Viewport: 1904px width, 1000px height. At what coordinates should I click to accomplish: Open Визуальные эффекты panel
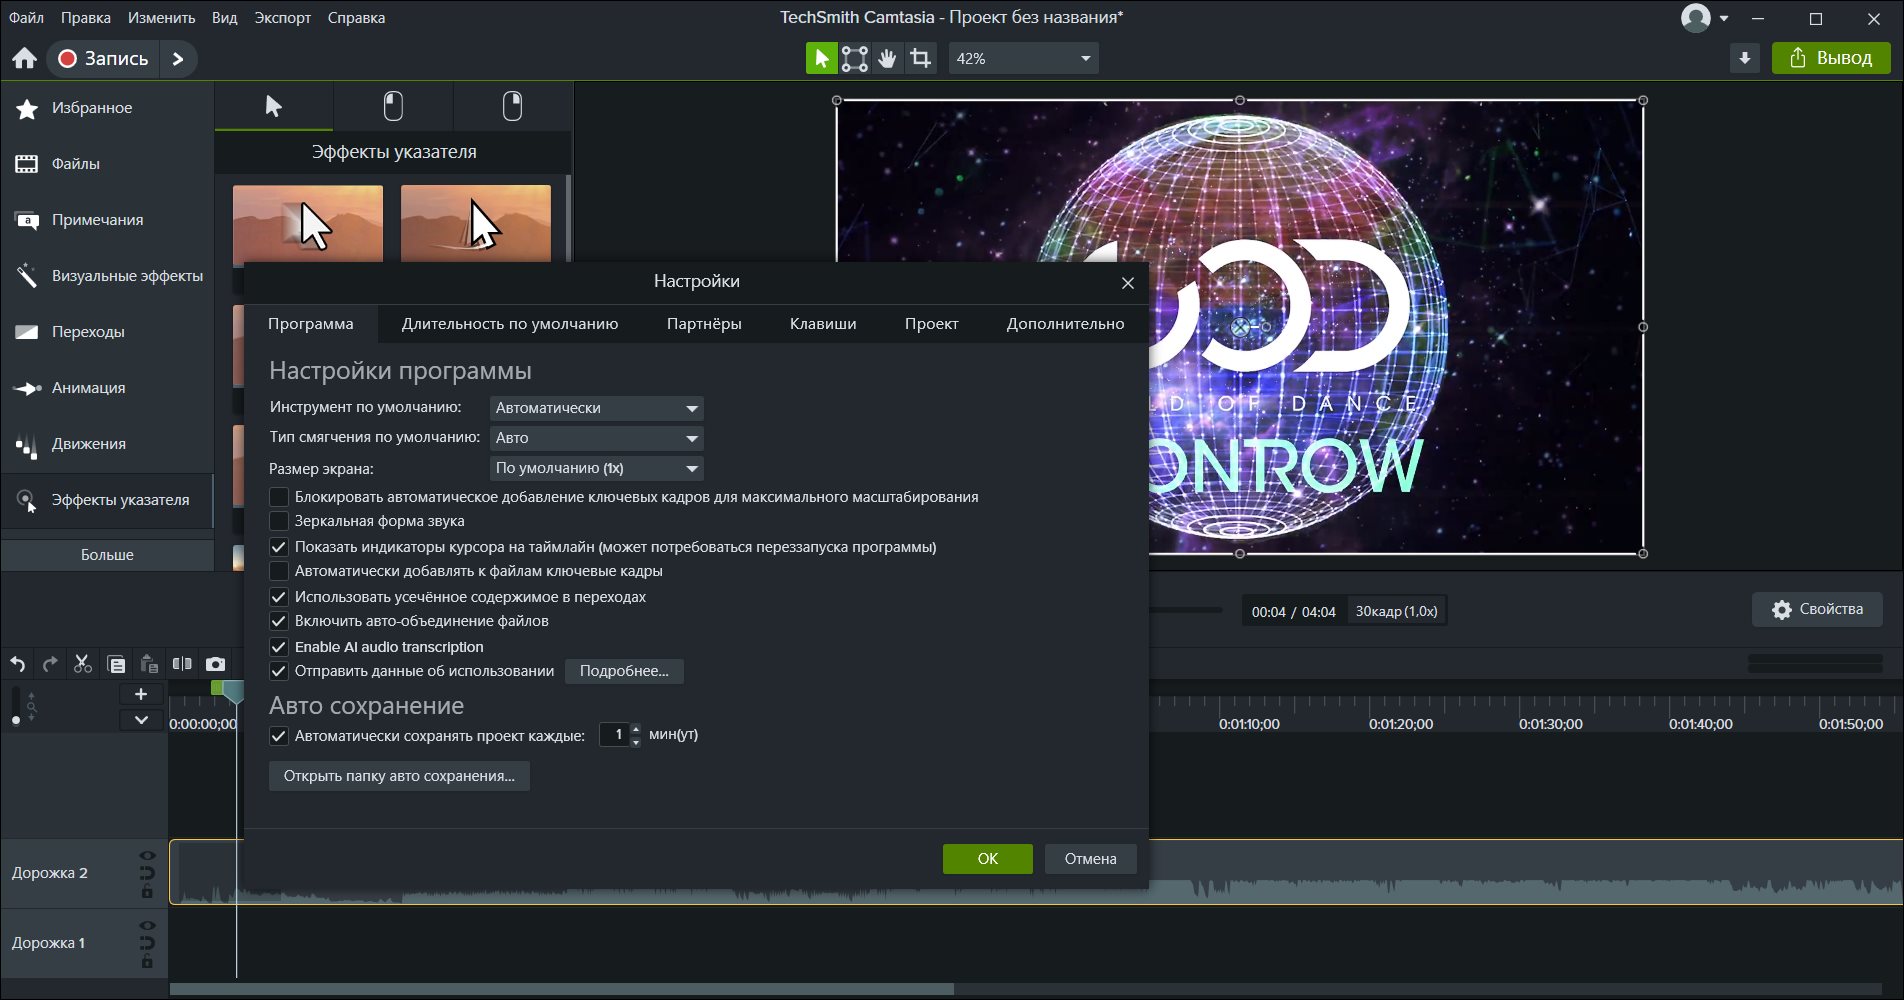pos(107,276)
